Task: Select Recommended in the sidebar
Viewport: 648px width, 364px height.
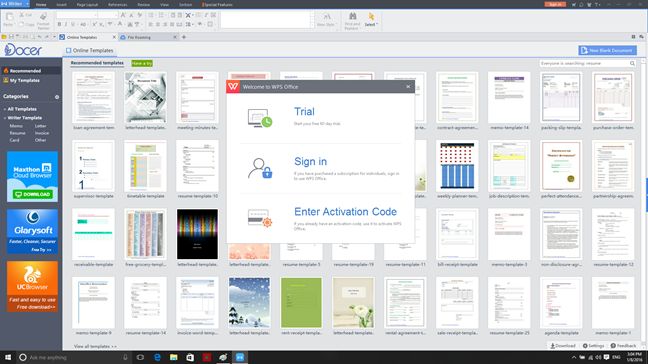Action: [31, 71]
